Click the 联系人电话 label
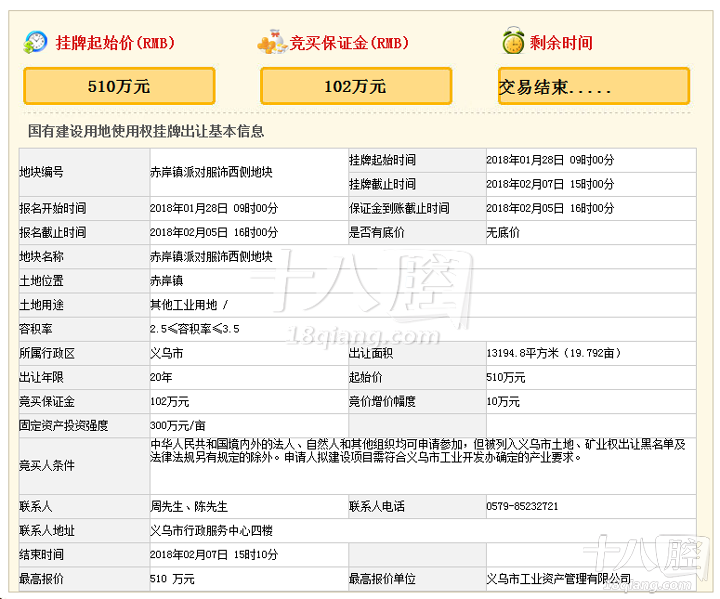The height and width of the screenshot is (599, 720). click(x=377, y=506)
